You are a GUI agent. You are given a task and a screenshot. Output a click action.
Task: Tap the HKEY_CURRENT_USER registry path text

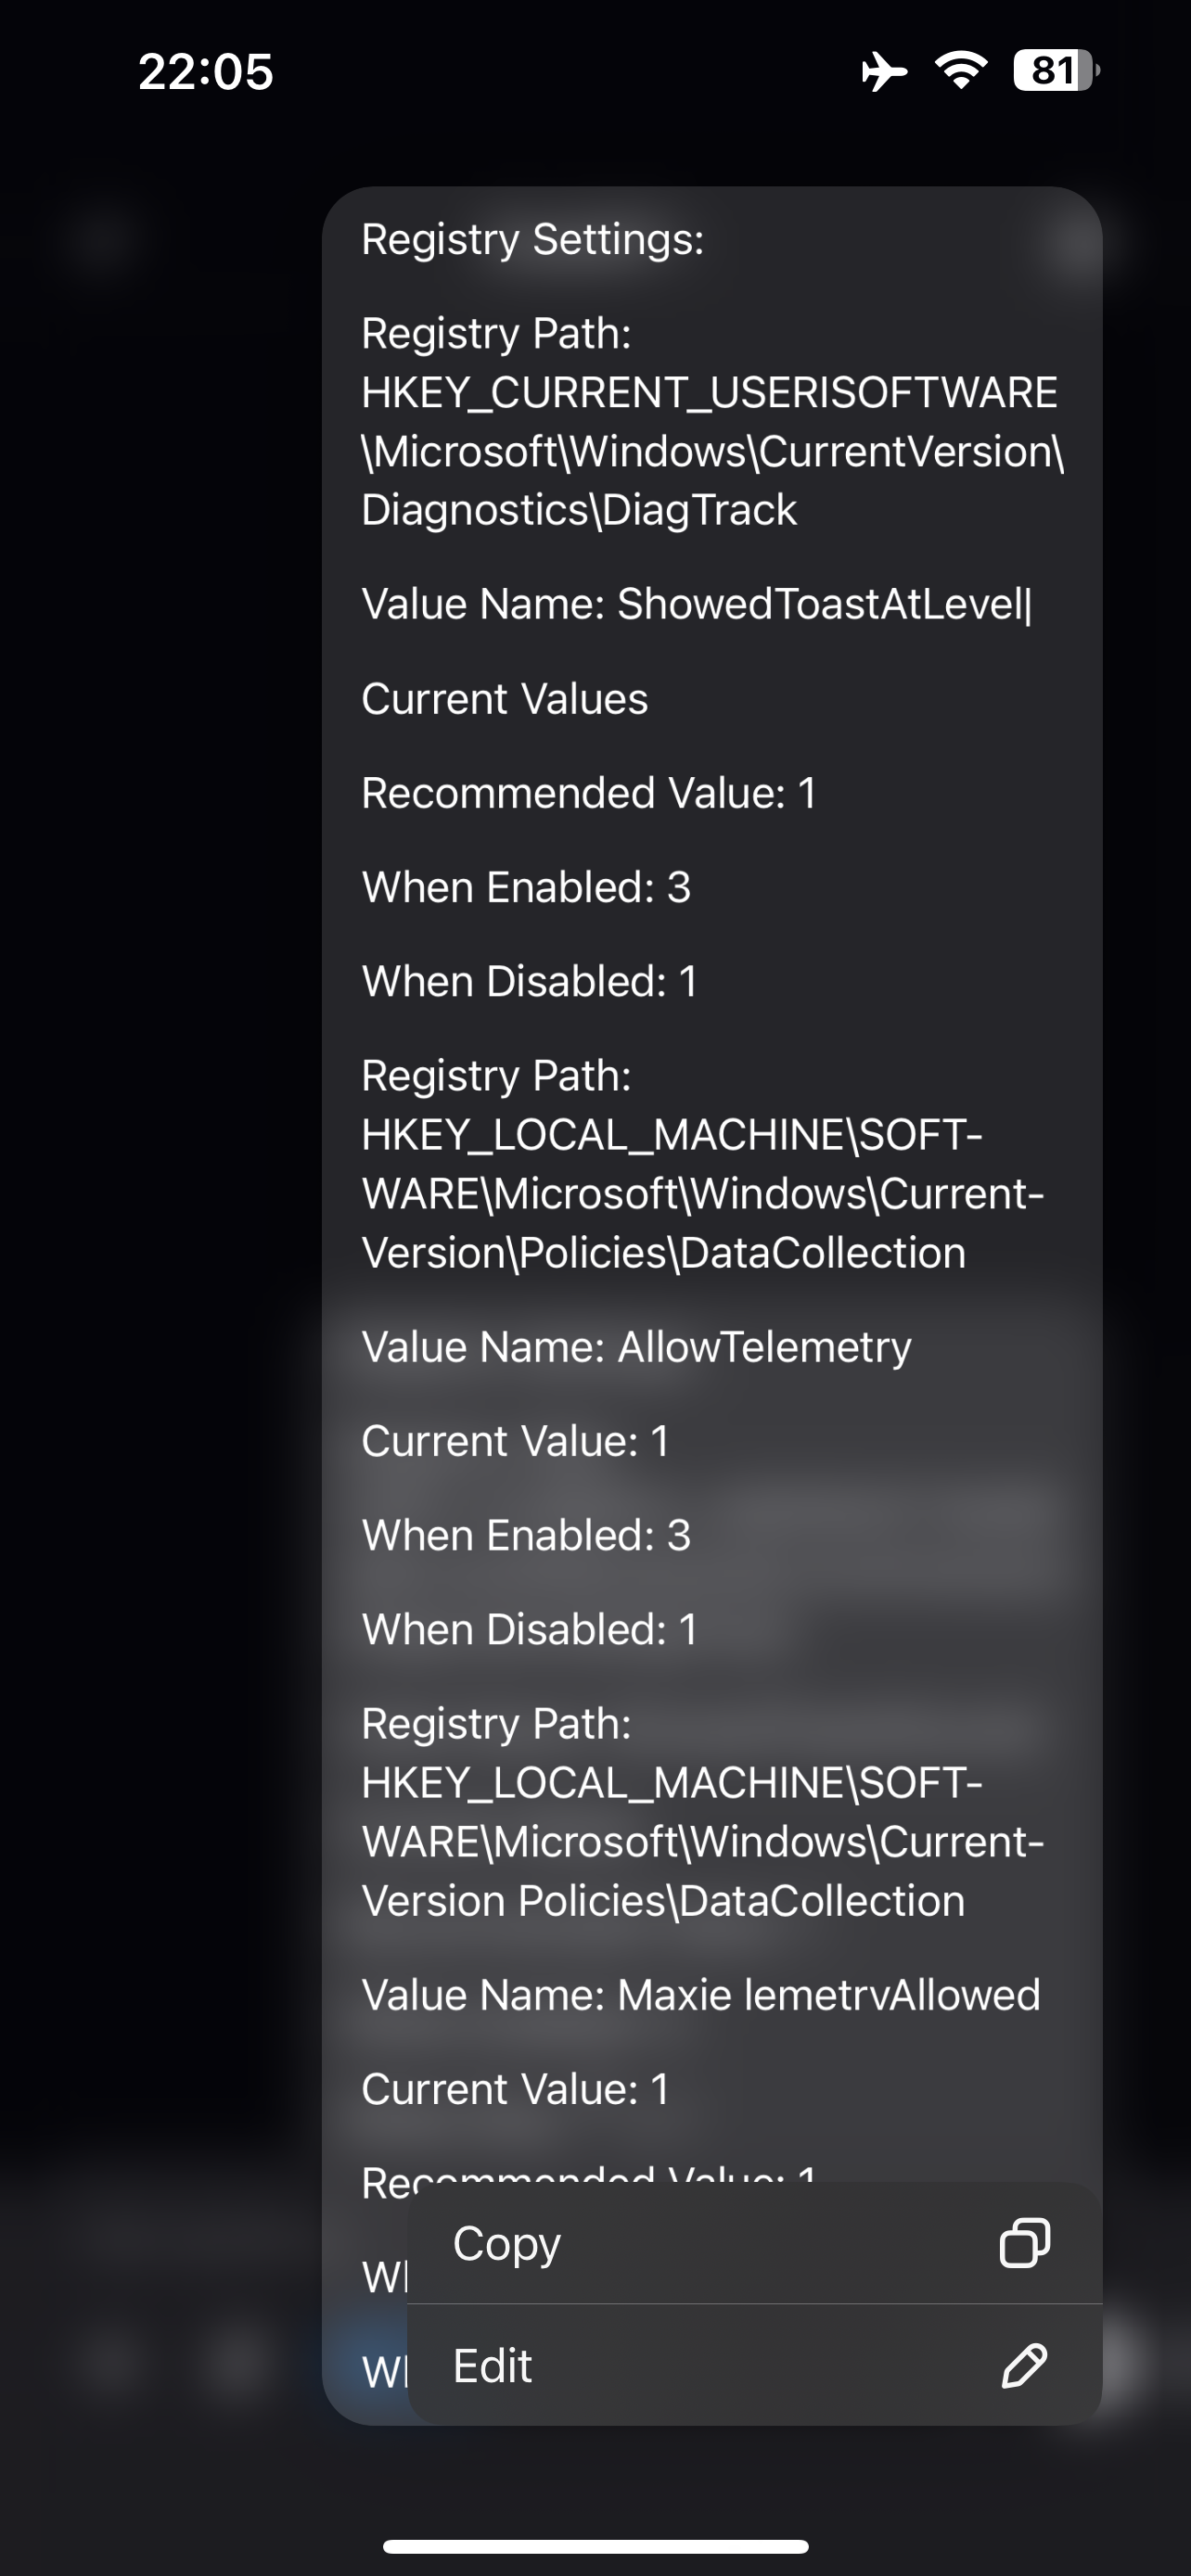pyautogui.click(x=712, y=451)
